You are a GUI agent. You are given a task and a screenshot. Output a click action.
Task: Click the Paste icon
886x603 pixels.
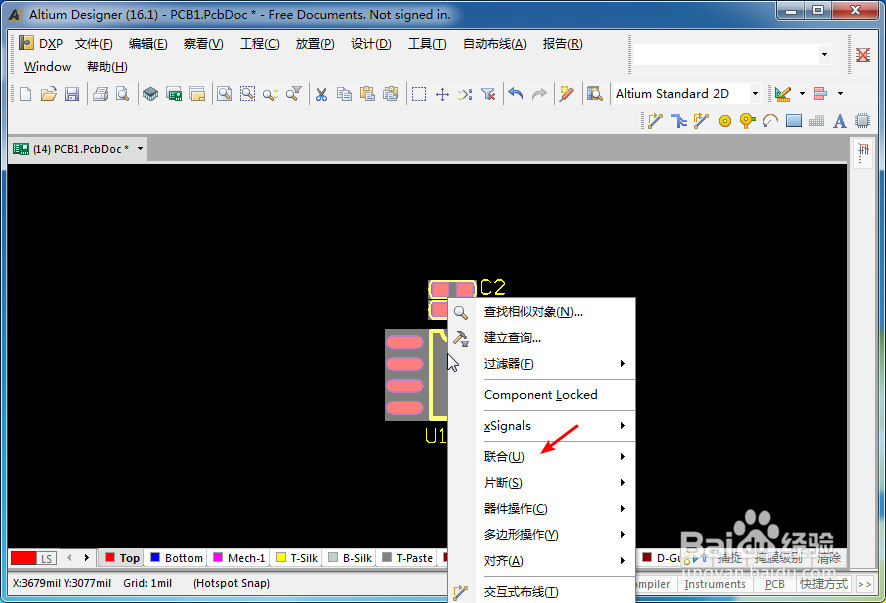pyautogui.click(x=367, y=94)
